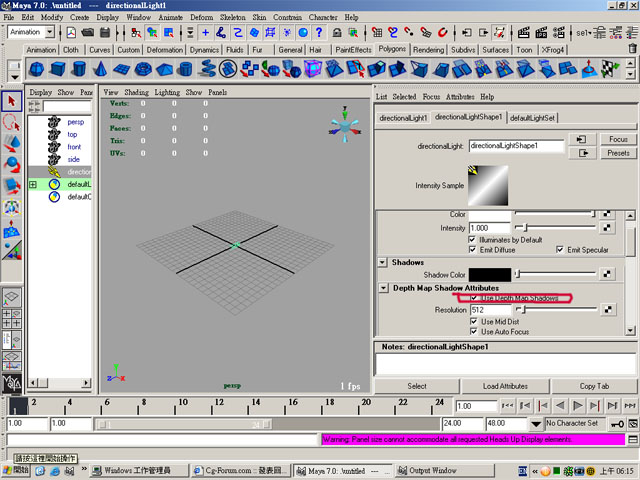Click the Focus button

tap(618, 139)
